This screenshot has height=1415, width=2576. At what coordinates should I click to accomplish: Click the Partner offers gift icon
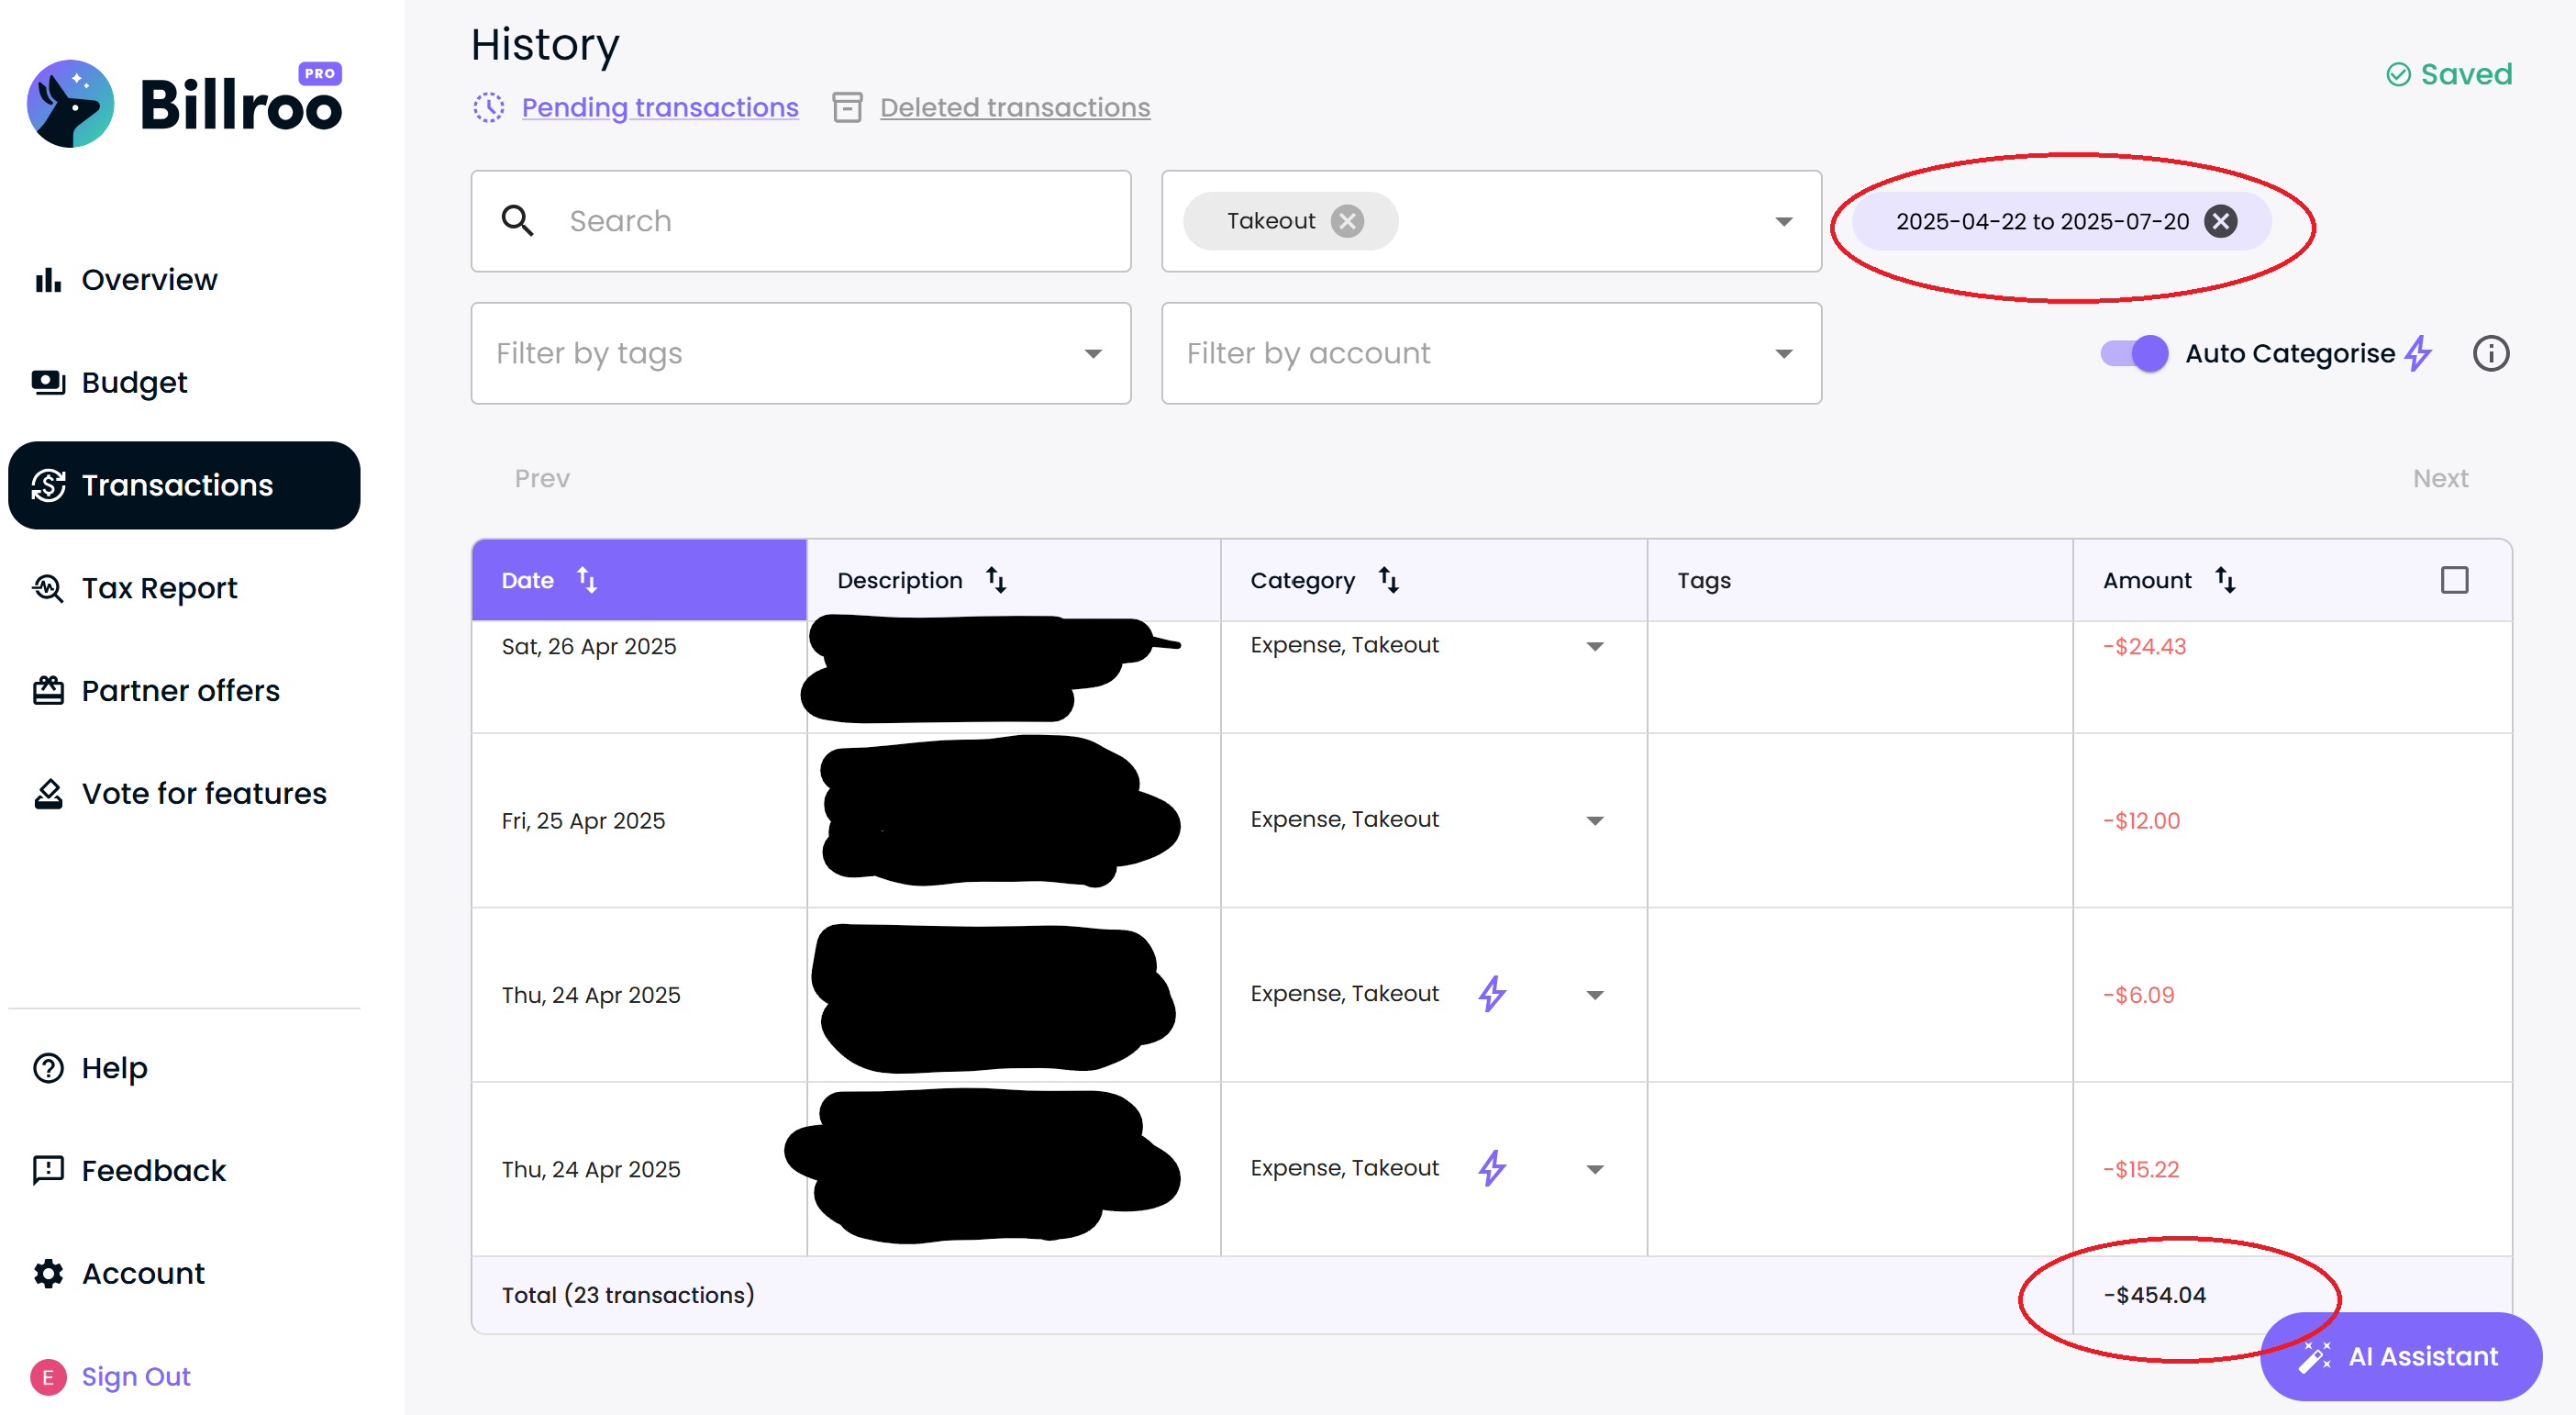(48, 691)
